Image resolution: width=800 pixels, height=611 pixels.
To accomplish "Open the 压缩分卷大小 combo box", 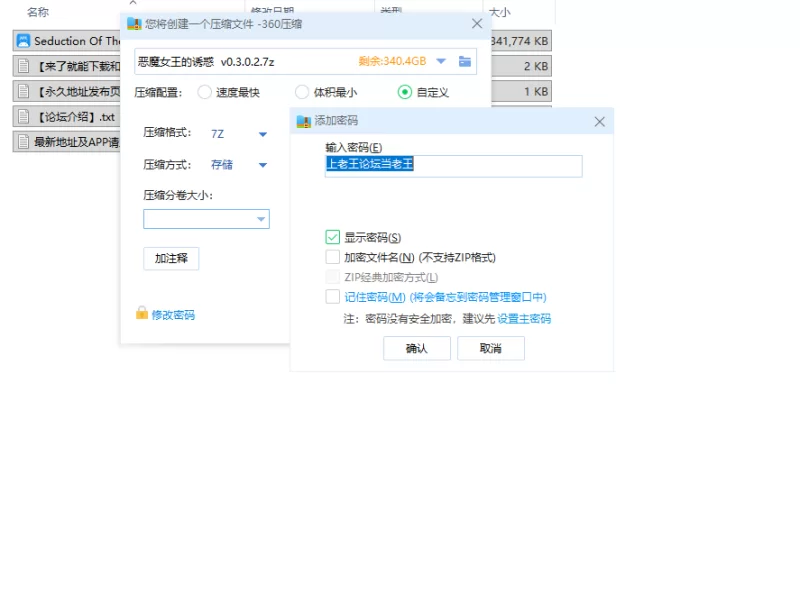I will 206,219.
